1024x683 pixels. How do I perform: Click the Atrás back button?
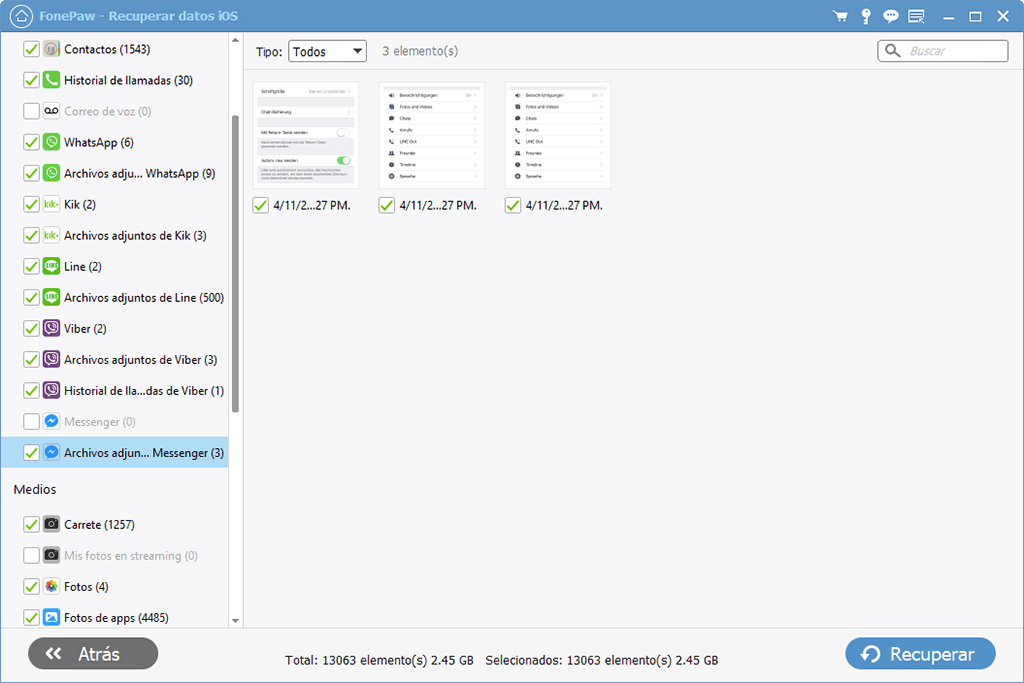(x=93, y=654)
